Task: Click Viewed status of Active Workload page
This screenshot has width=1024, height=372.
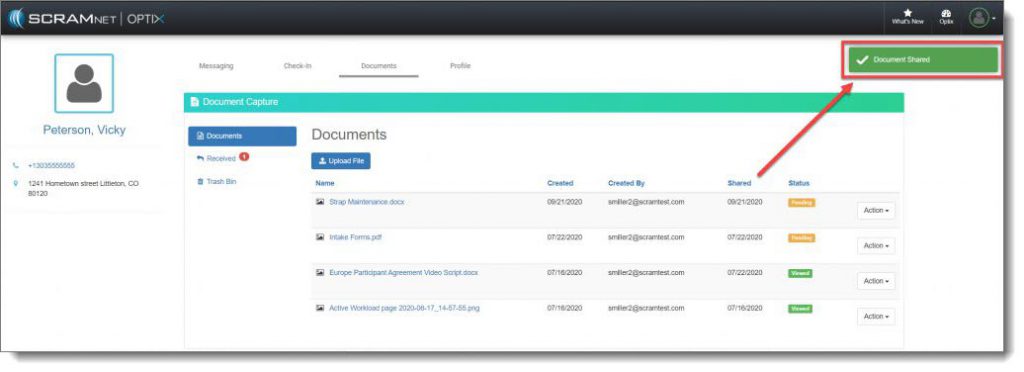Action: (x=800, y=309)
